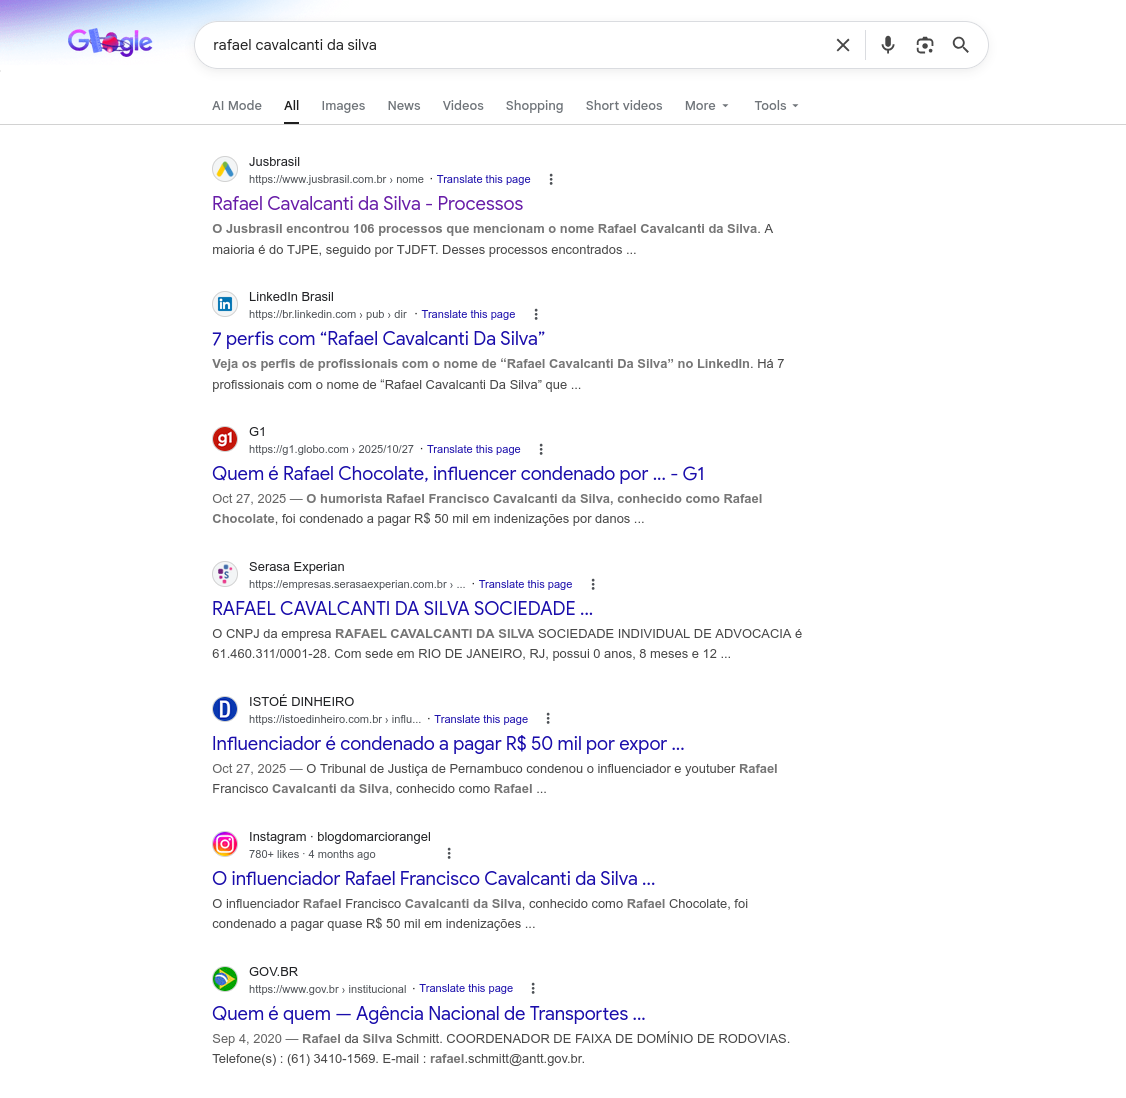Open the Rafael Cavalcanti da Silva Processos result

pyautogui.click(x=367, y=204)
